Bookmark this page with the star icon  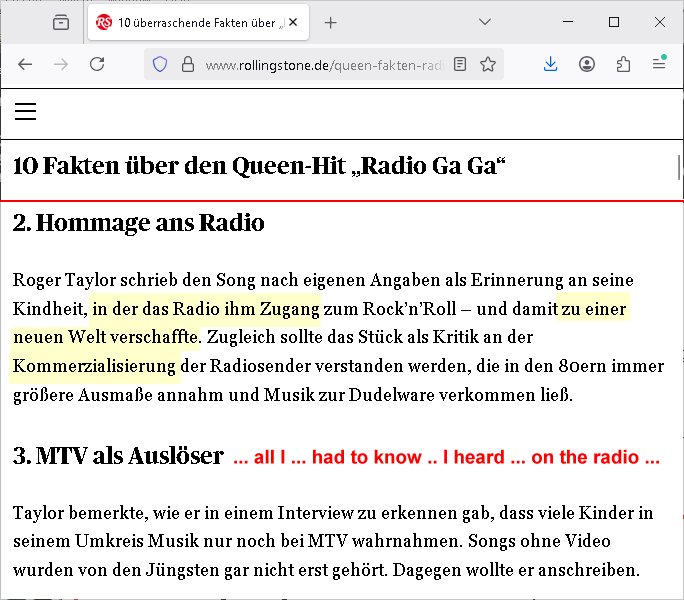coord(488,64)
